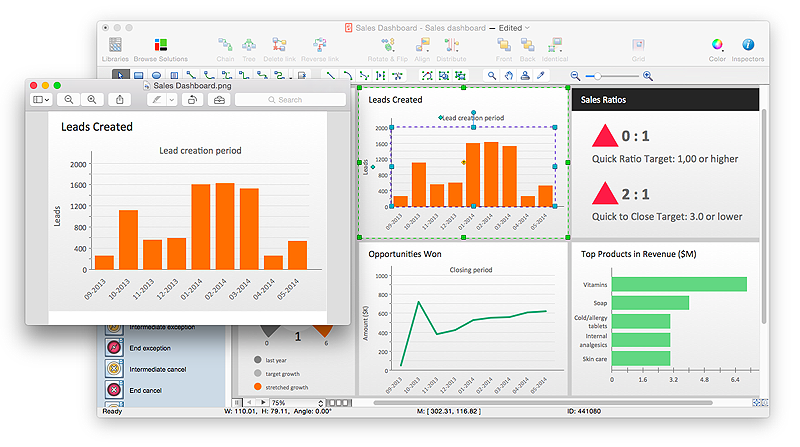
Task: Click the Tree connection tool
Action: pyautogui.click(x=249, y=49)
